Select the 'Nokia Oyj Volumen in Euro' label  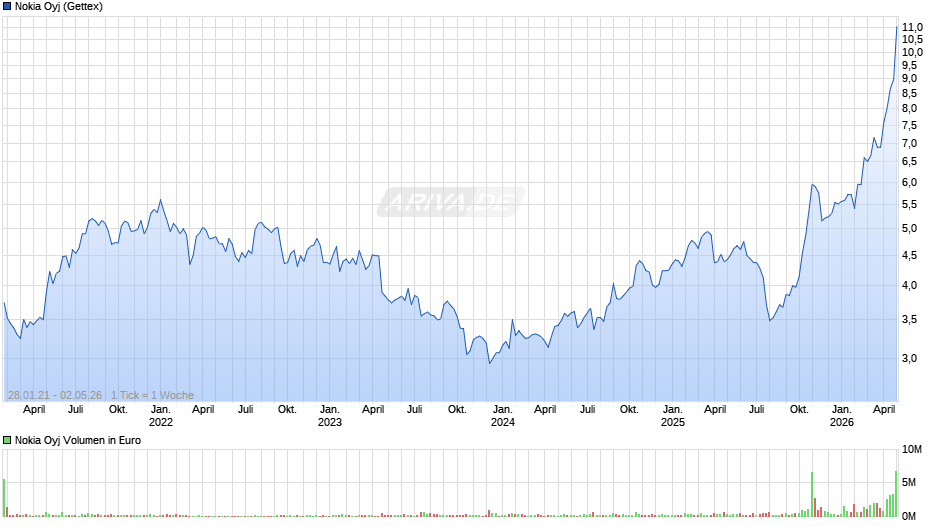point(78,440)
